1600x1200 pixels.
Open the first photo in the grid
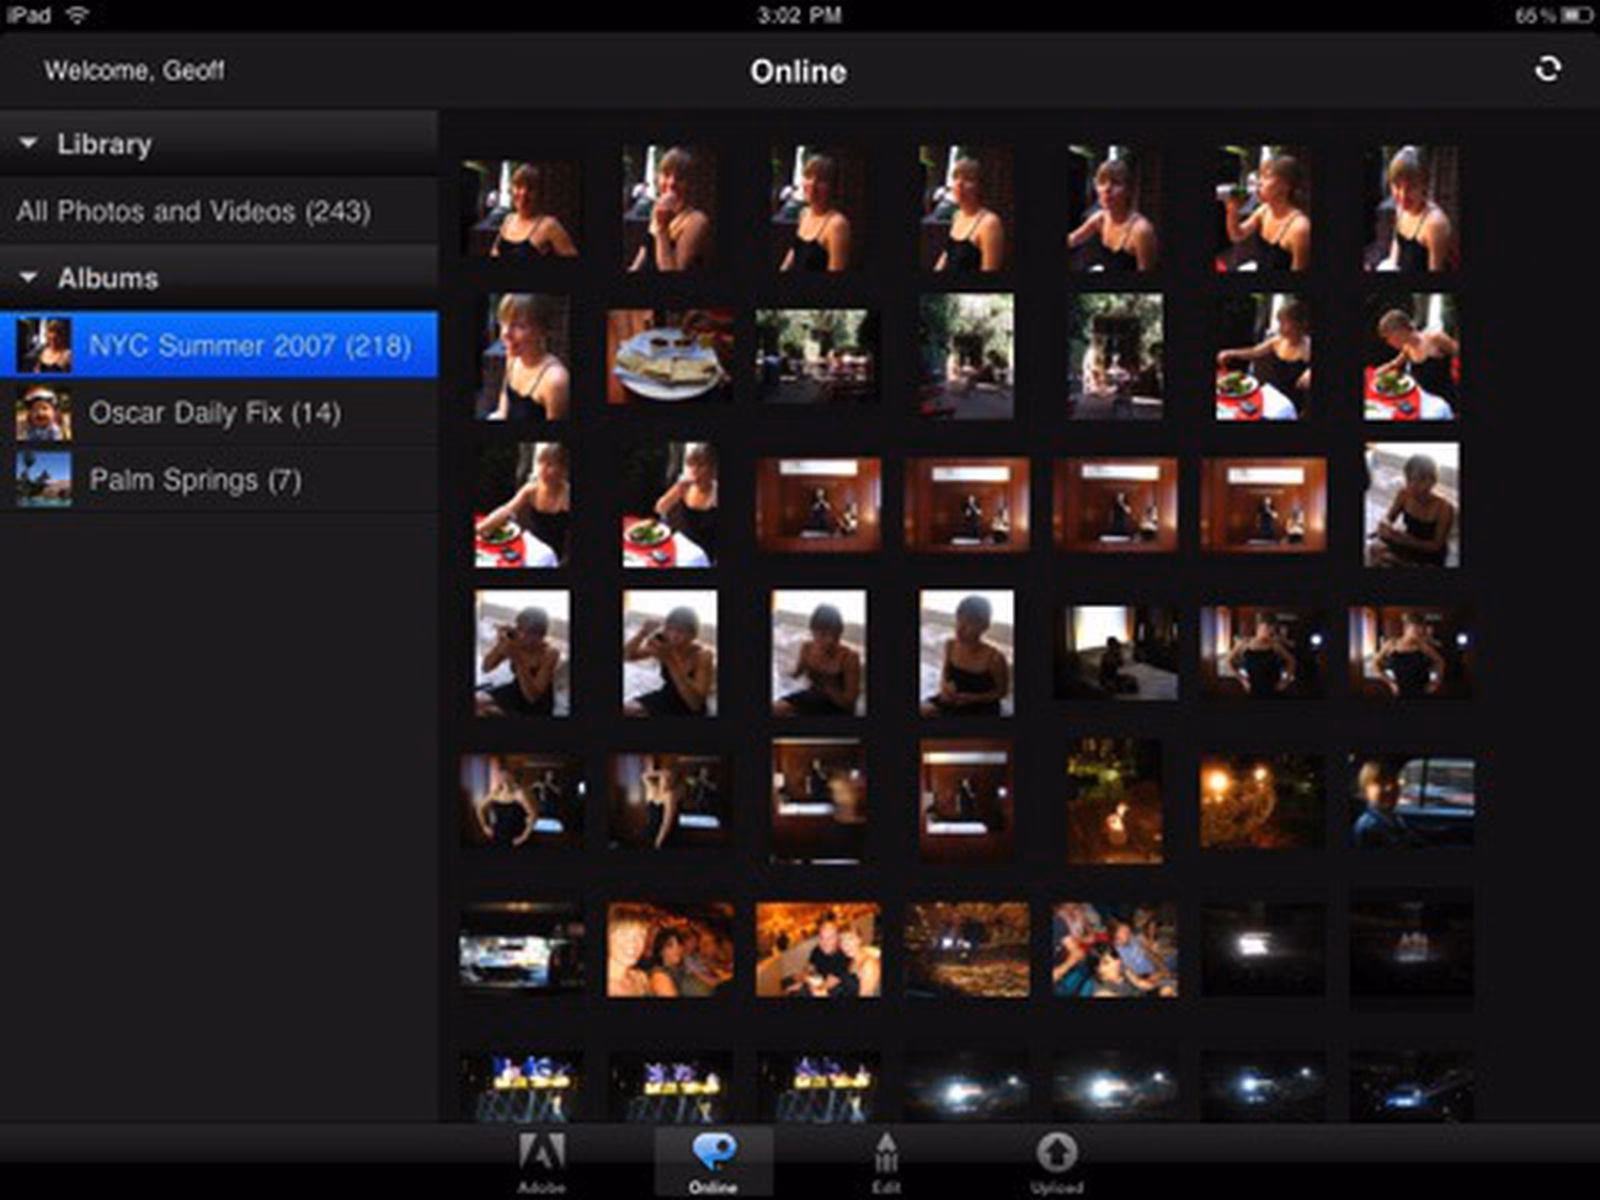pos(523,210)
